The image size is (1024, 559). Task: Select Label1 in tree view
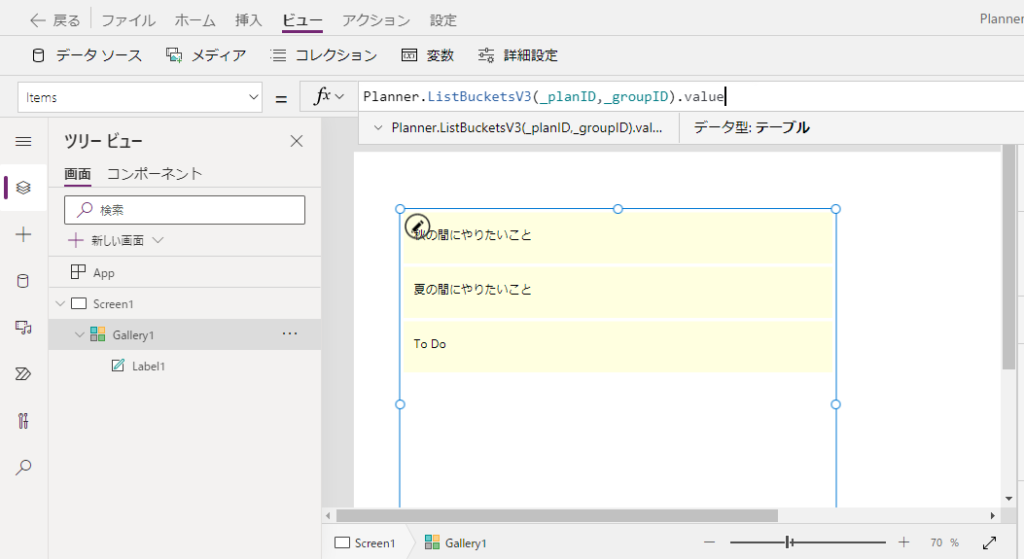point(185,366)
